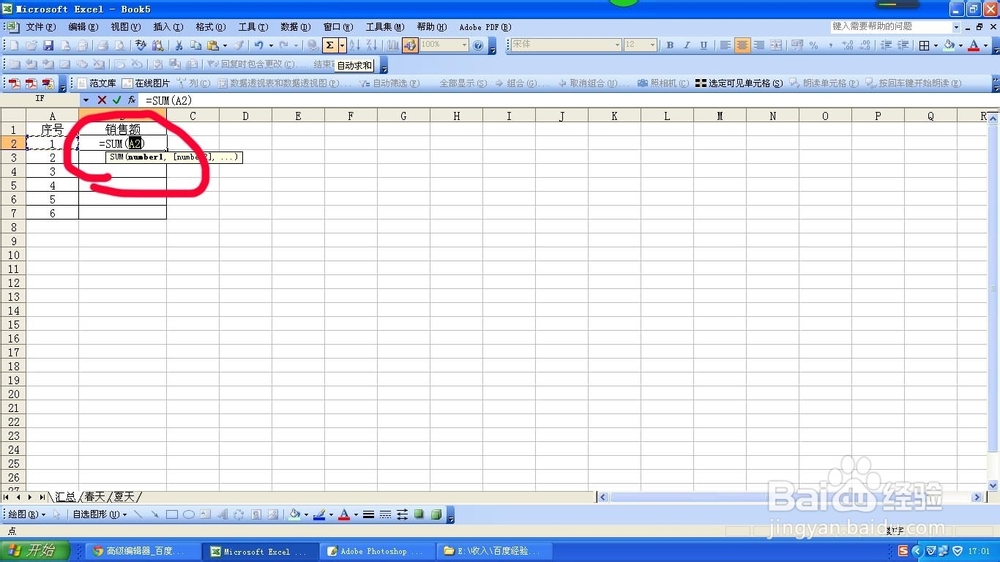This screenshot has height=562, width=1000.
Task: Click the 范文库 button
Action: pos(97,83)
